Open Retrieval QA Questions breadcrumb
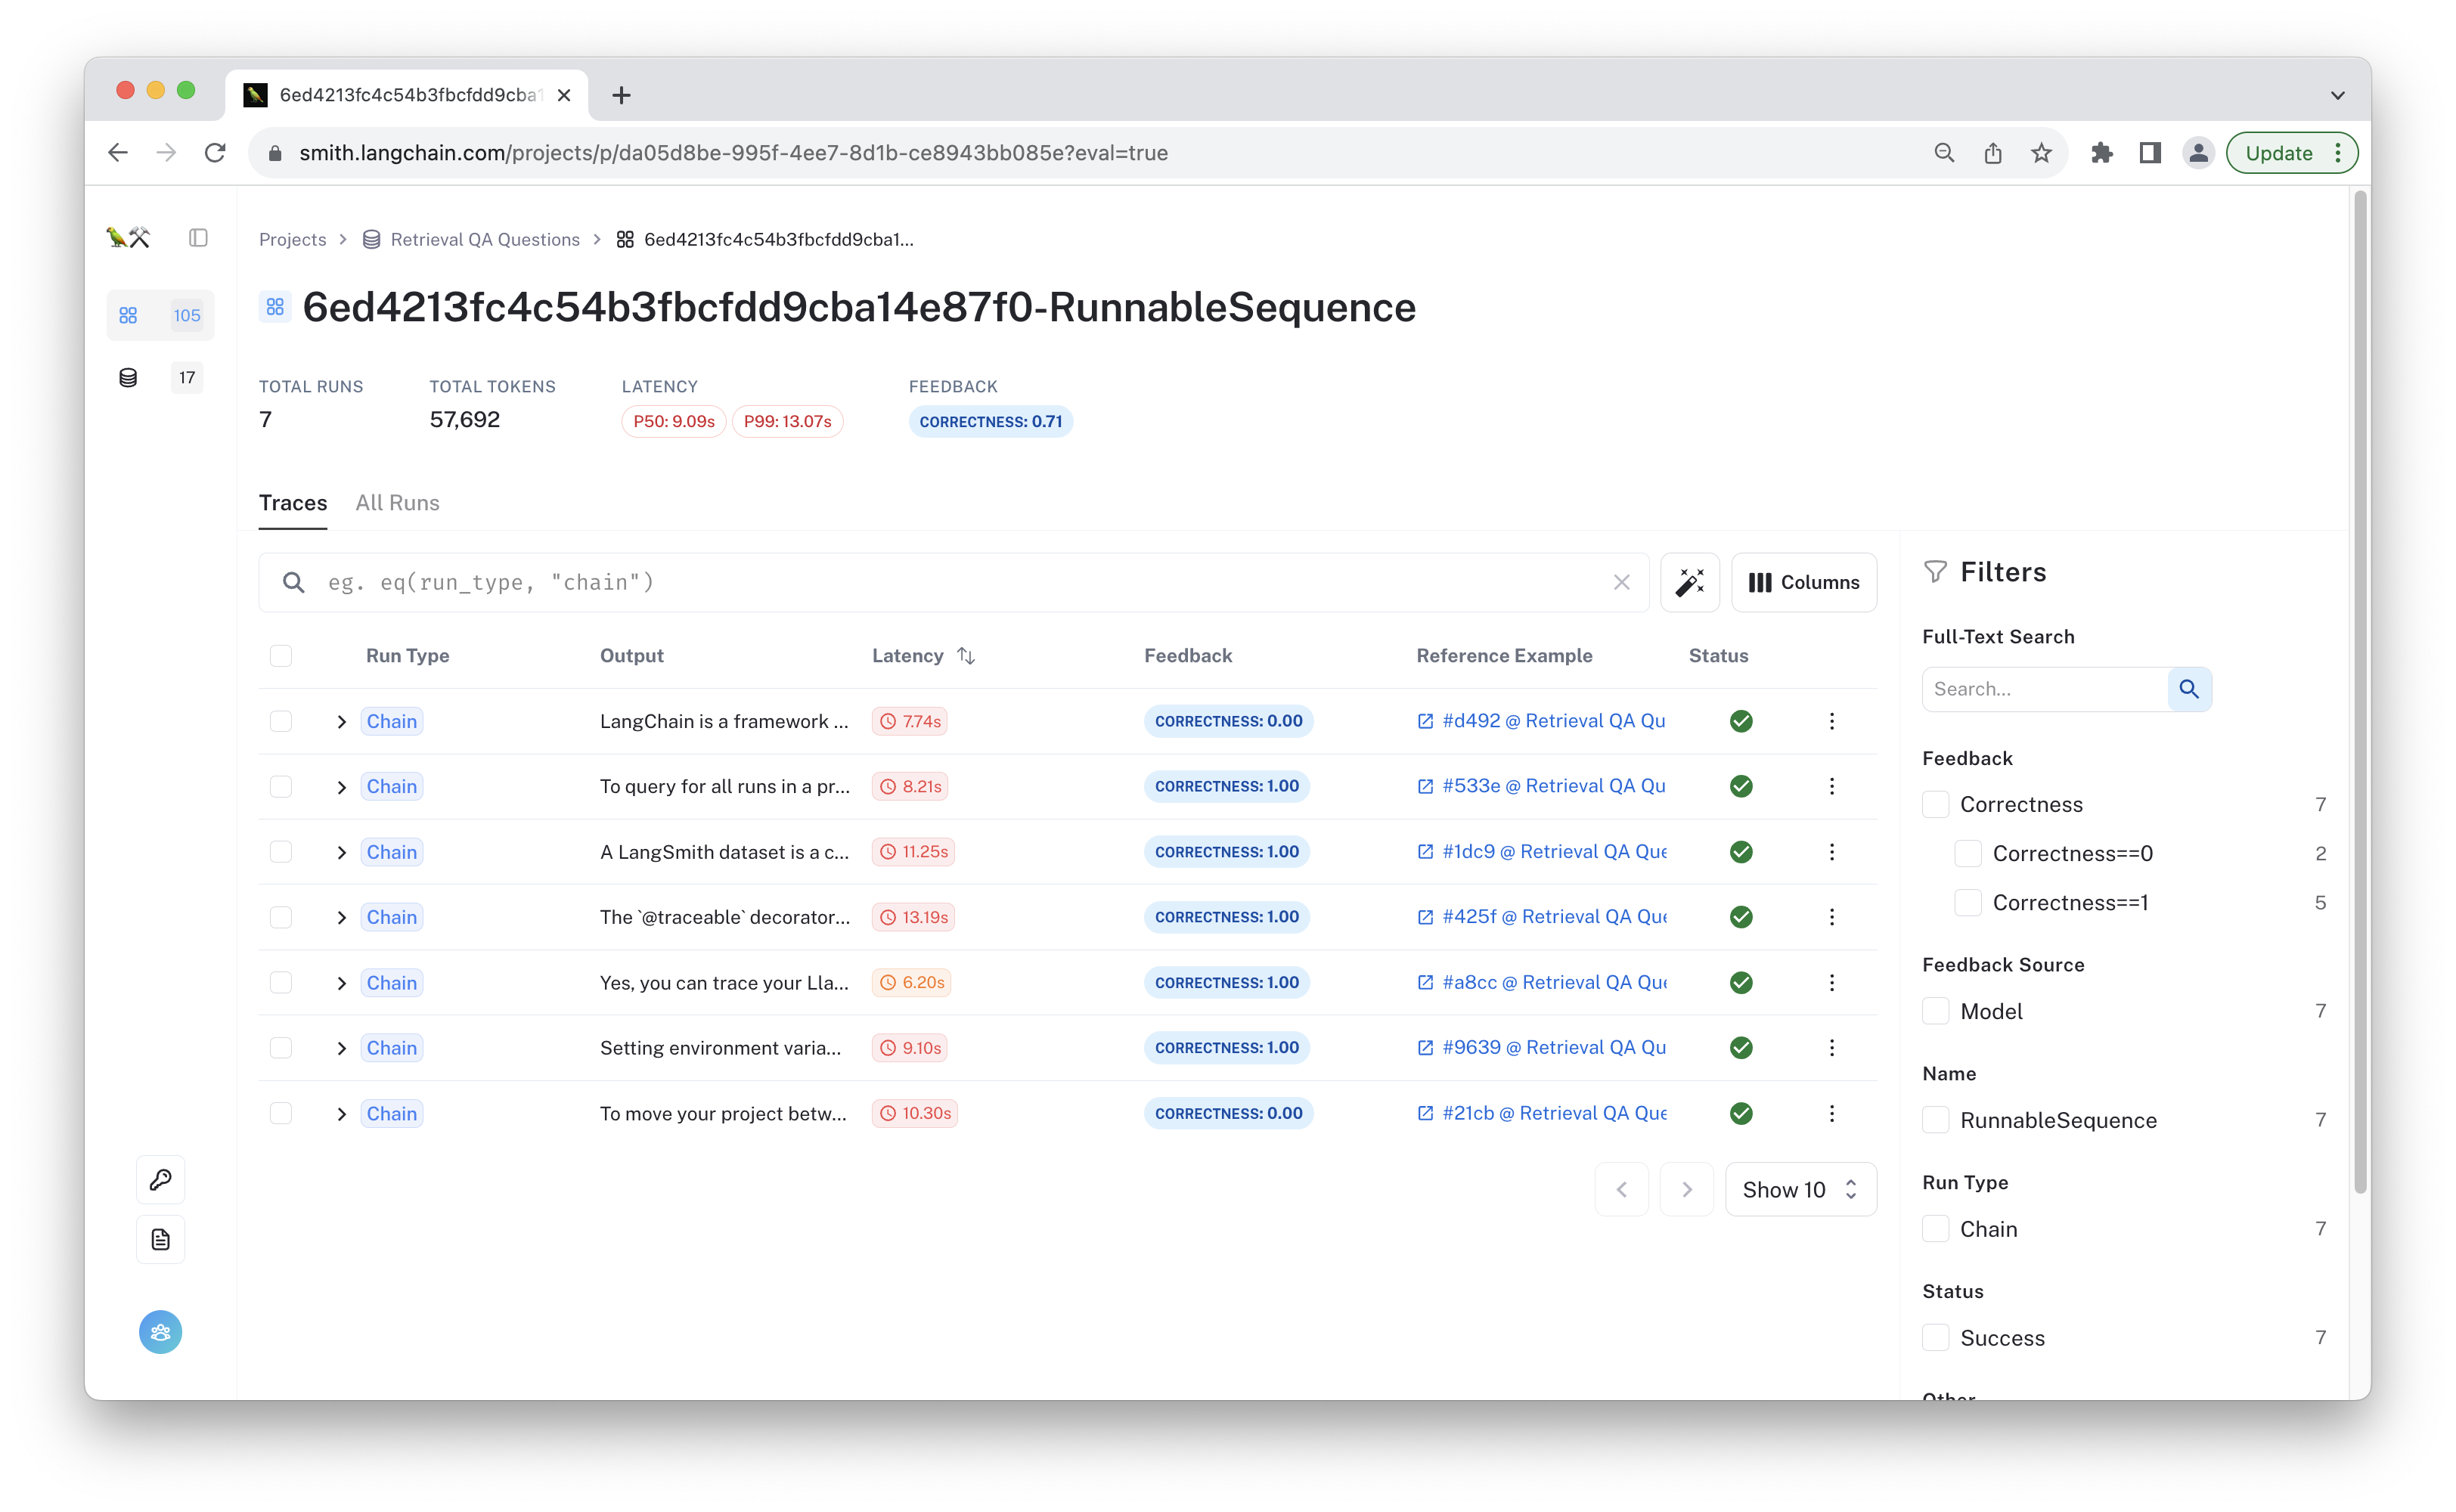This screenshot has height=1512, width=2456. click(485, 239)
